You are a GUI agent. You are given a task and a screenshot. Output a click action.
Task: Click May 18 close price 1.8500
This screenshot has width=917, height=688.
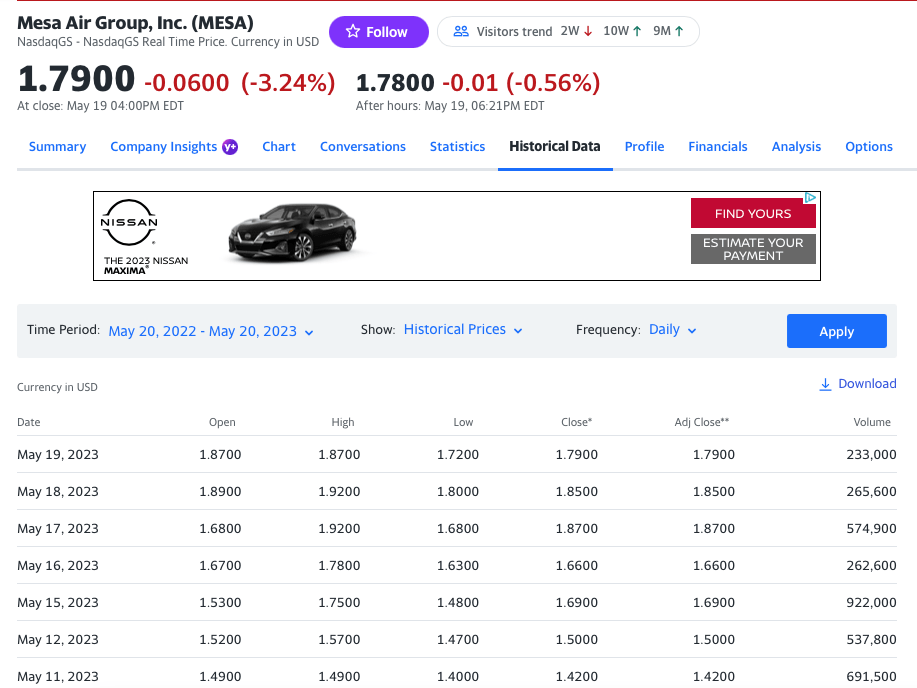click(577, 491)
